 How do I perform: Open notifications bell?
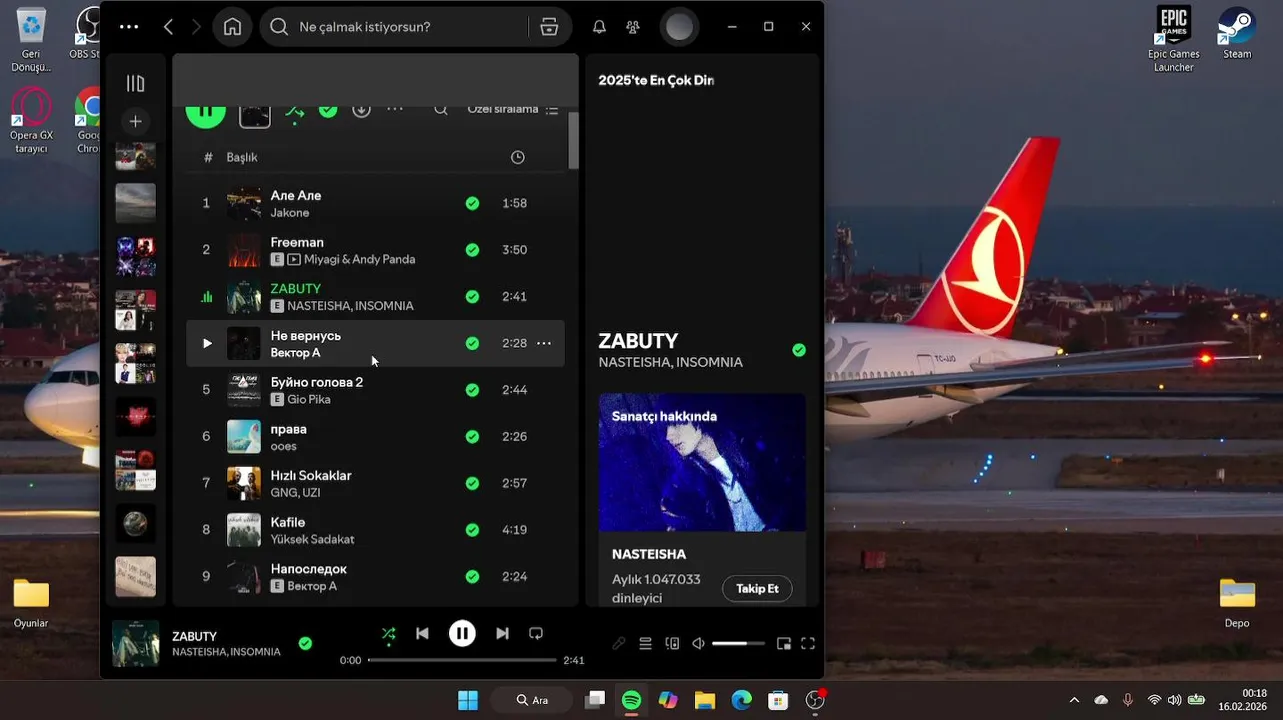(x=599, y=27)
